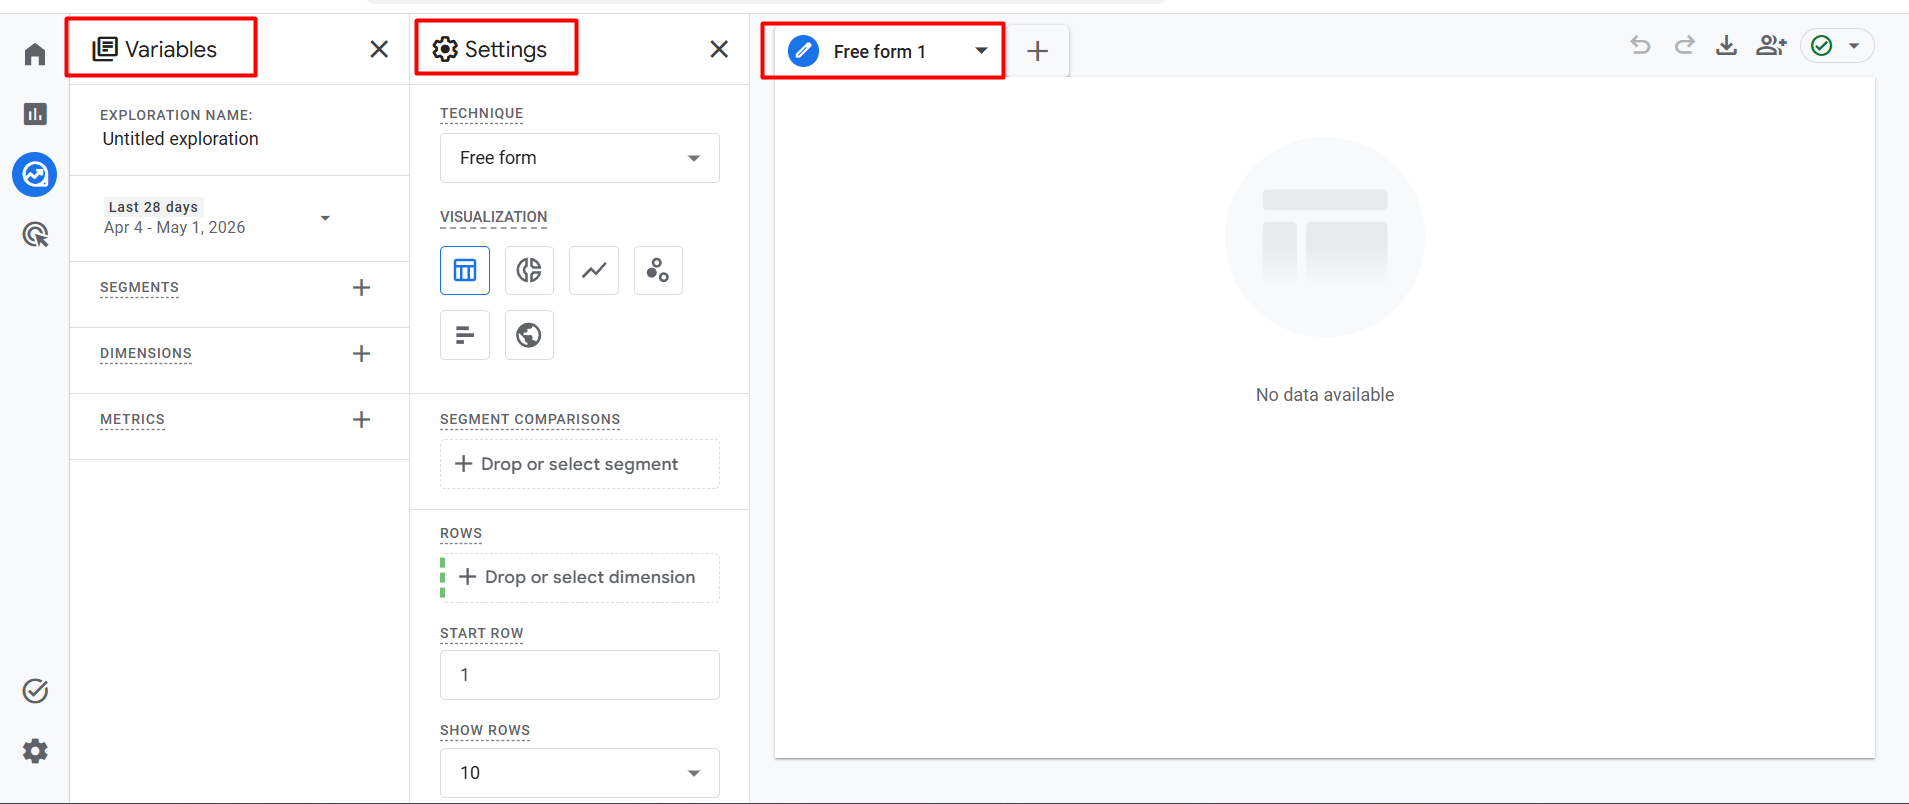Click Drop or select segment
Image resolution: width=1909 pixels, height=804 pixels.
coord(580,464)
